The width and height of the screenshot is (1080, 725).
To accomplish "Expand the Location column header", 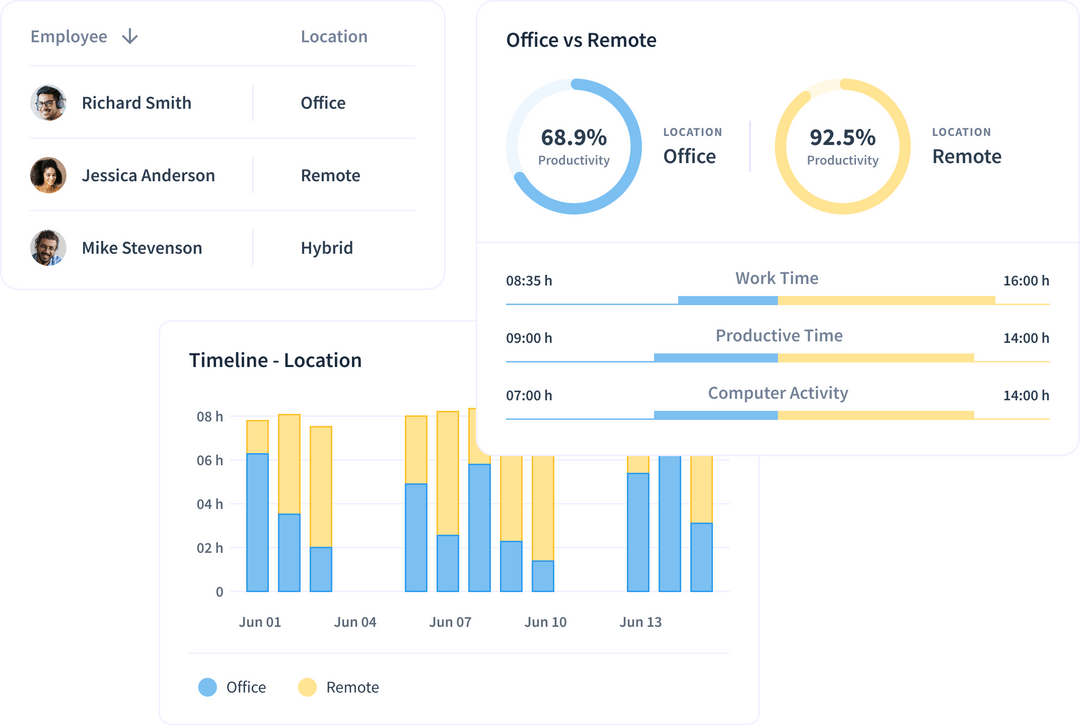I will (334, 36).
